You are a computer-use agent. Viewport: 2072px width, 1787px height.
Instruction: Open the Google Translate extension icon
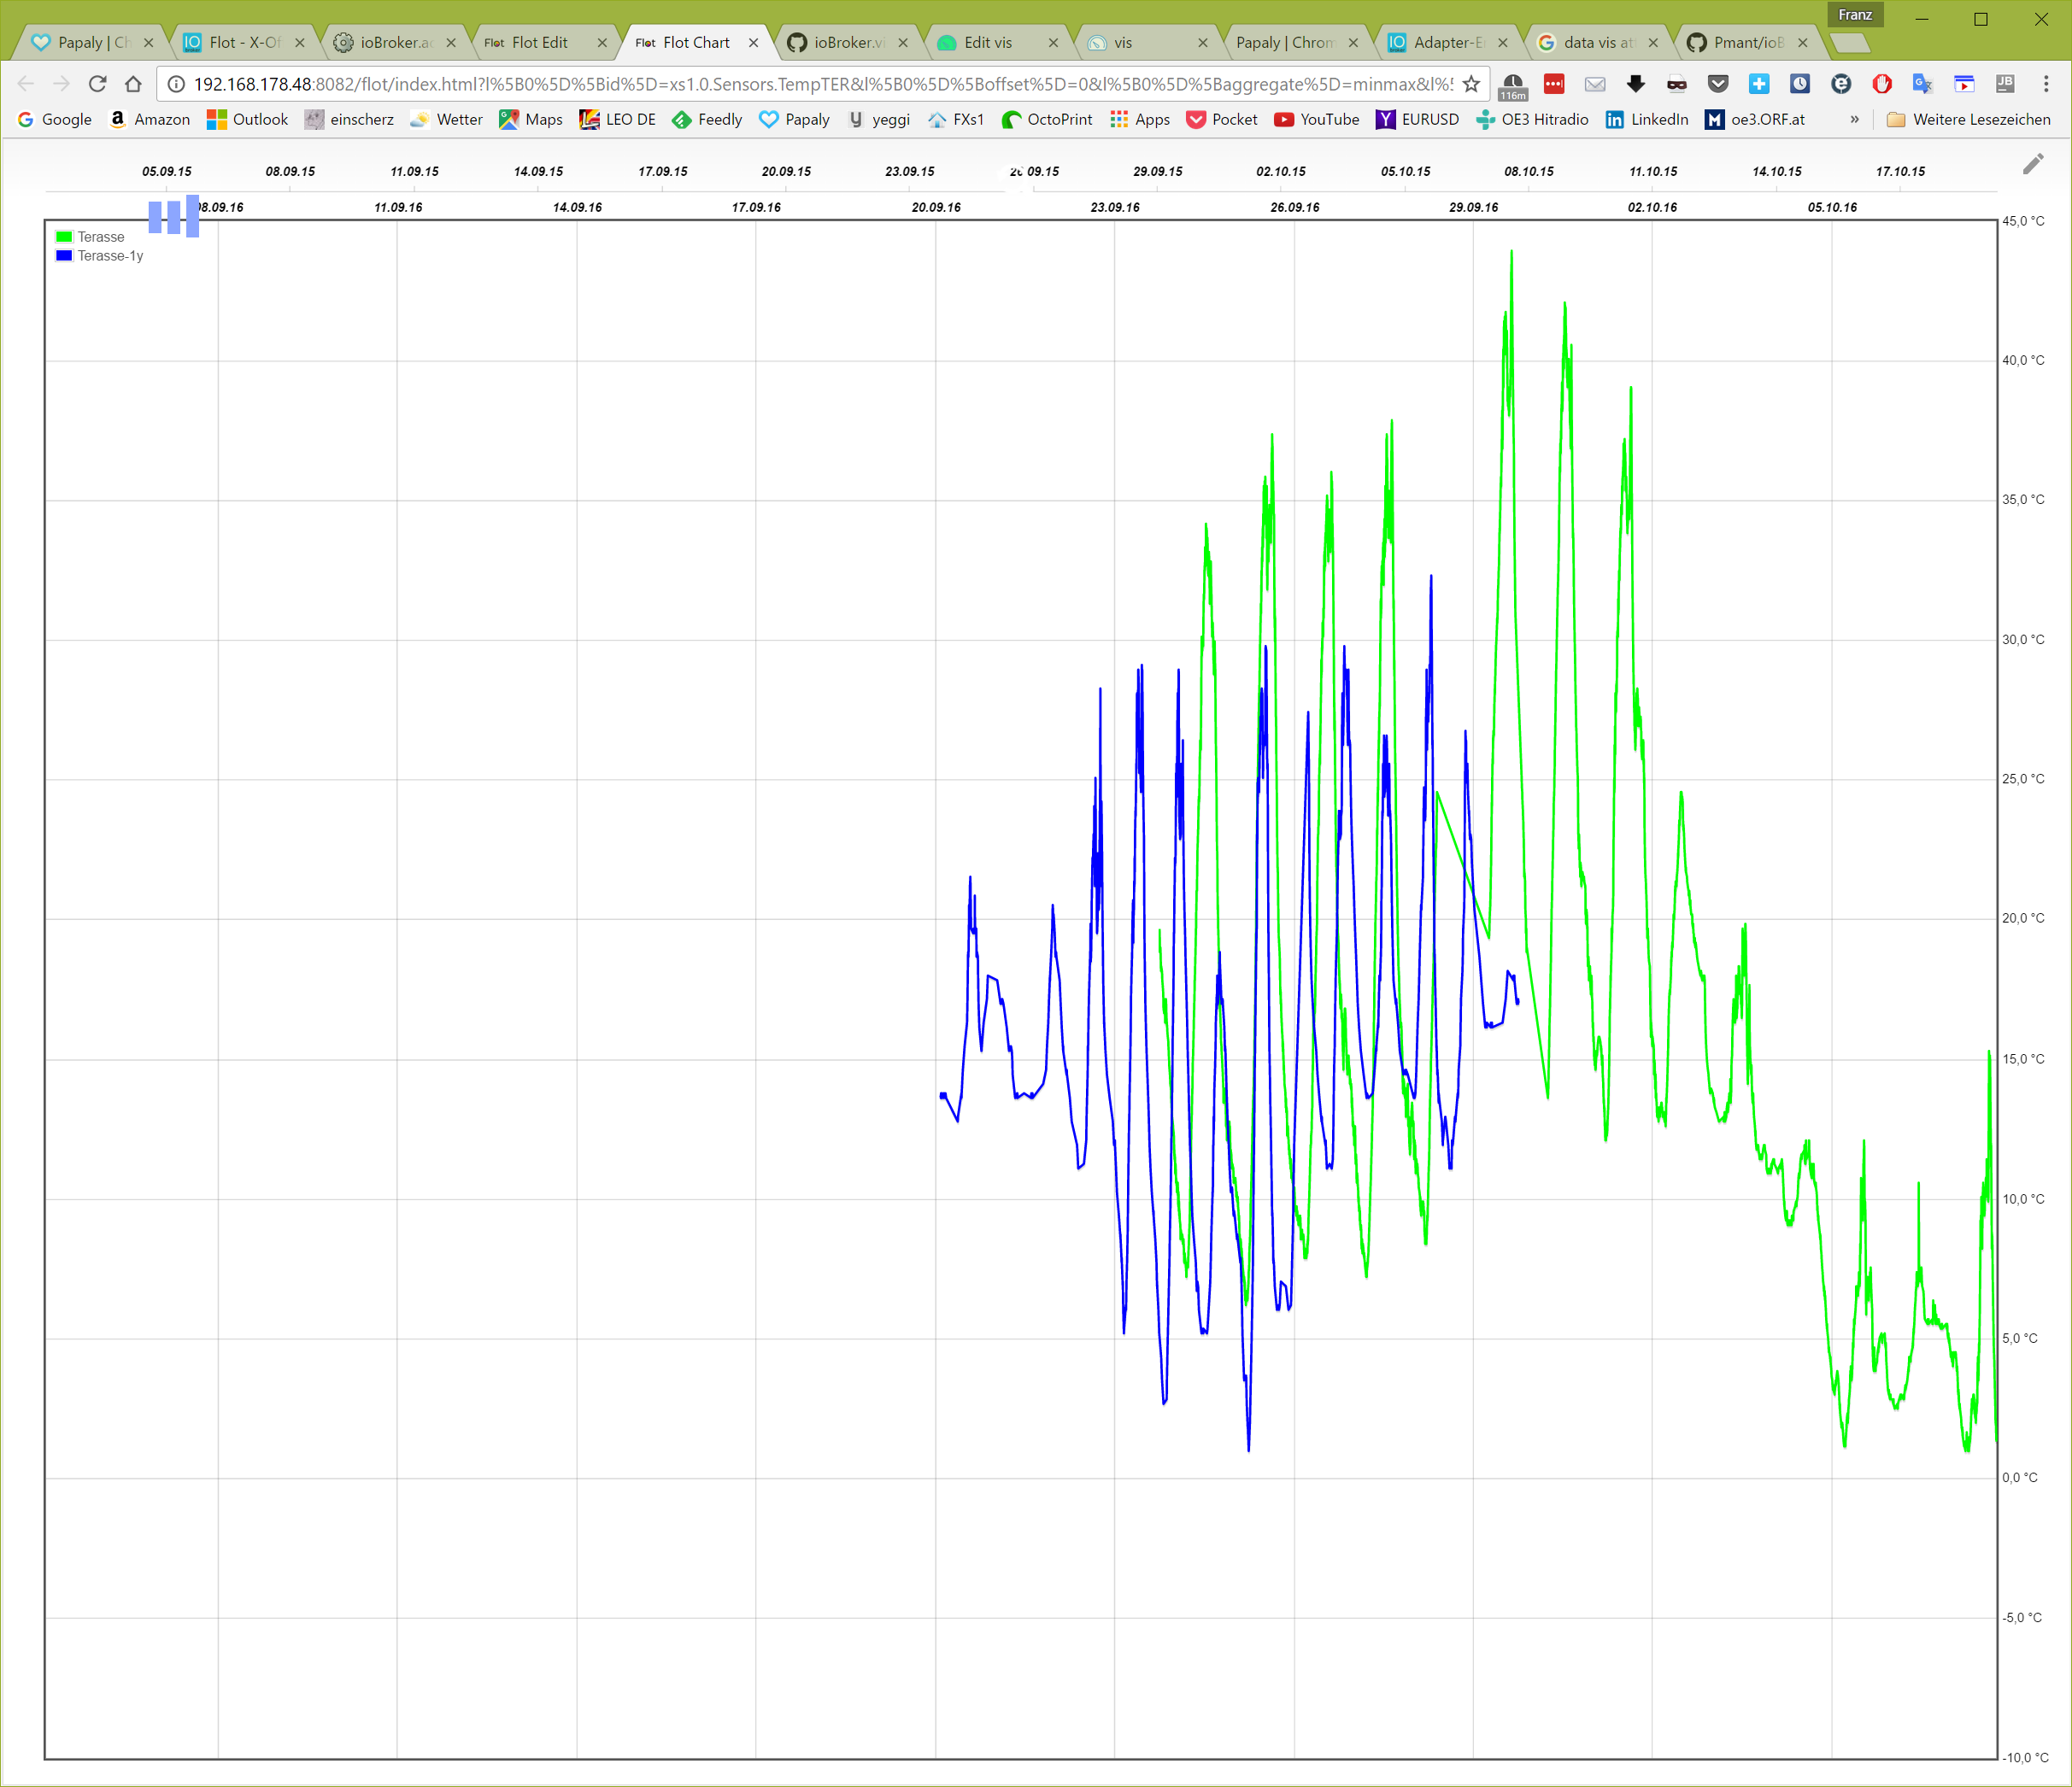pyautogui.click(x=1922, y=84)
